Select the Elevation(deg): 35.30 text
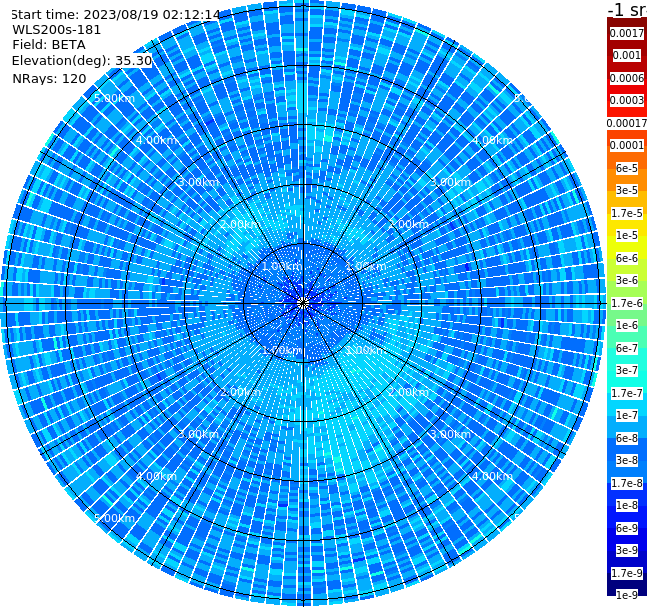The width and height of the screenshot is (647, 607). (82, 61)
